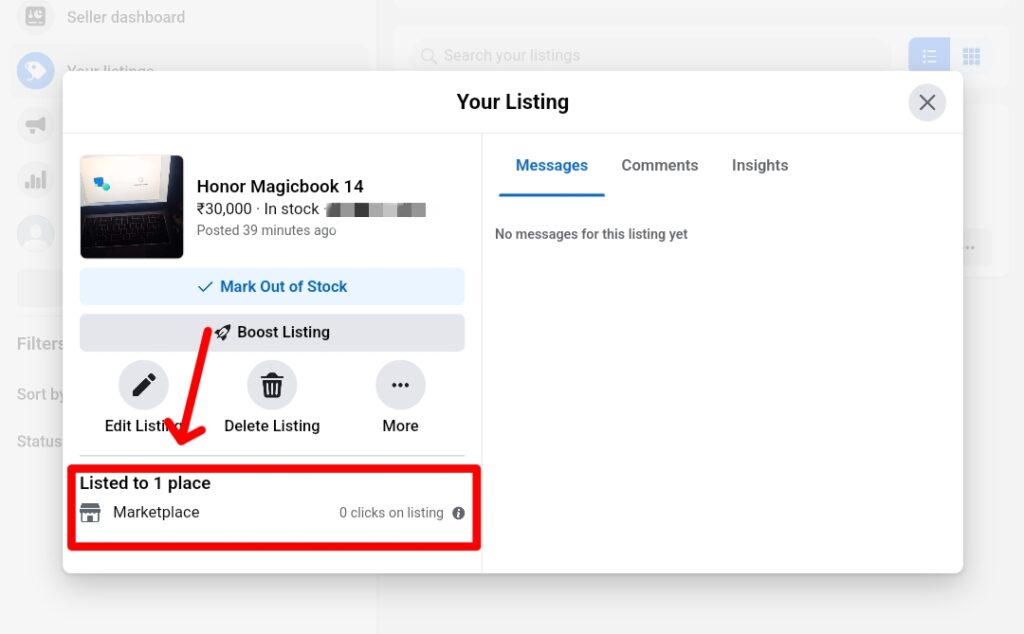
Task: Click the Honor Magicbook 14 photo thumbnail
Action: tap(132, 207)
